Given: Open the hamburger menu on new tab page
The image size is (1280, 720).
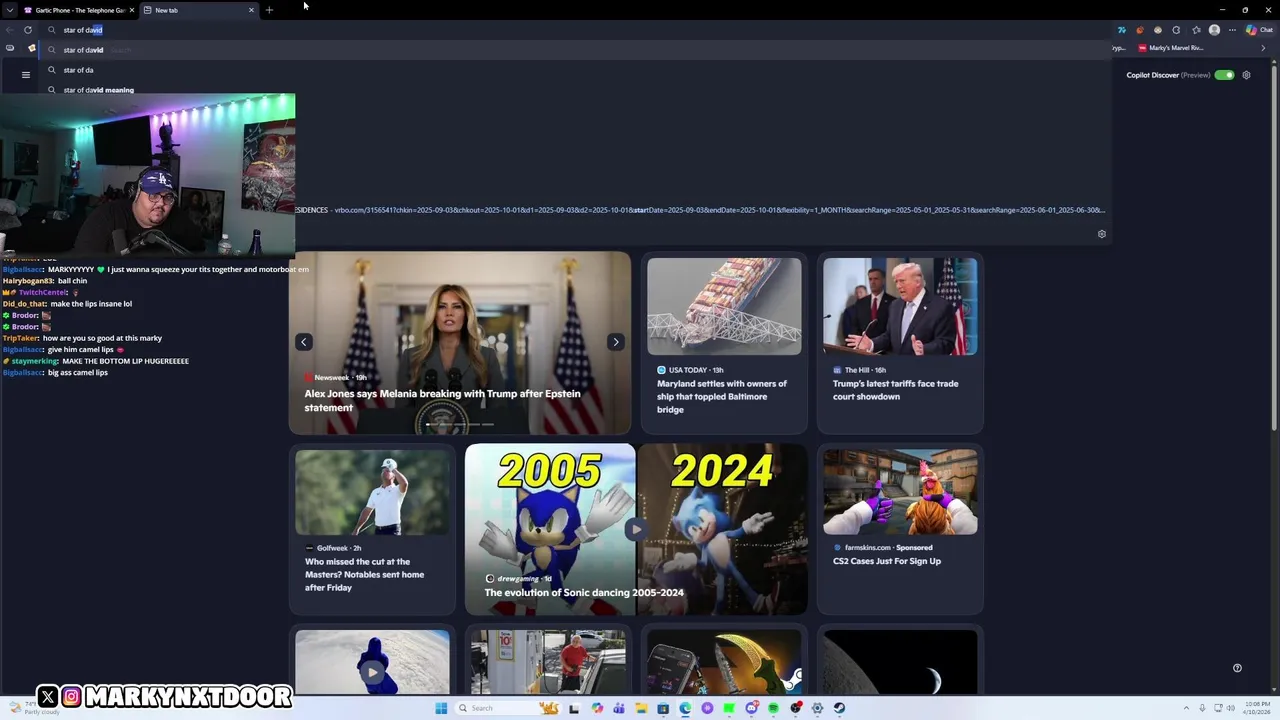Looking at the screenshot, I should coord(26,74).
